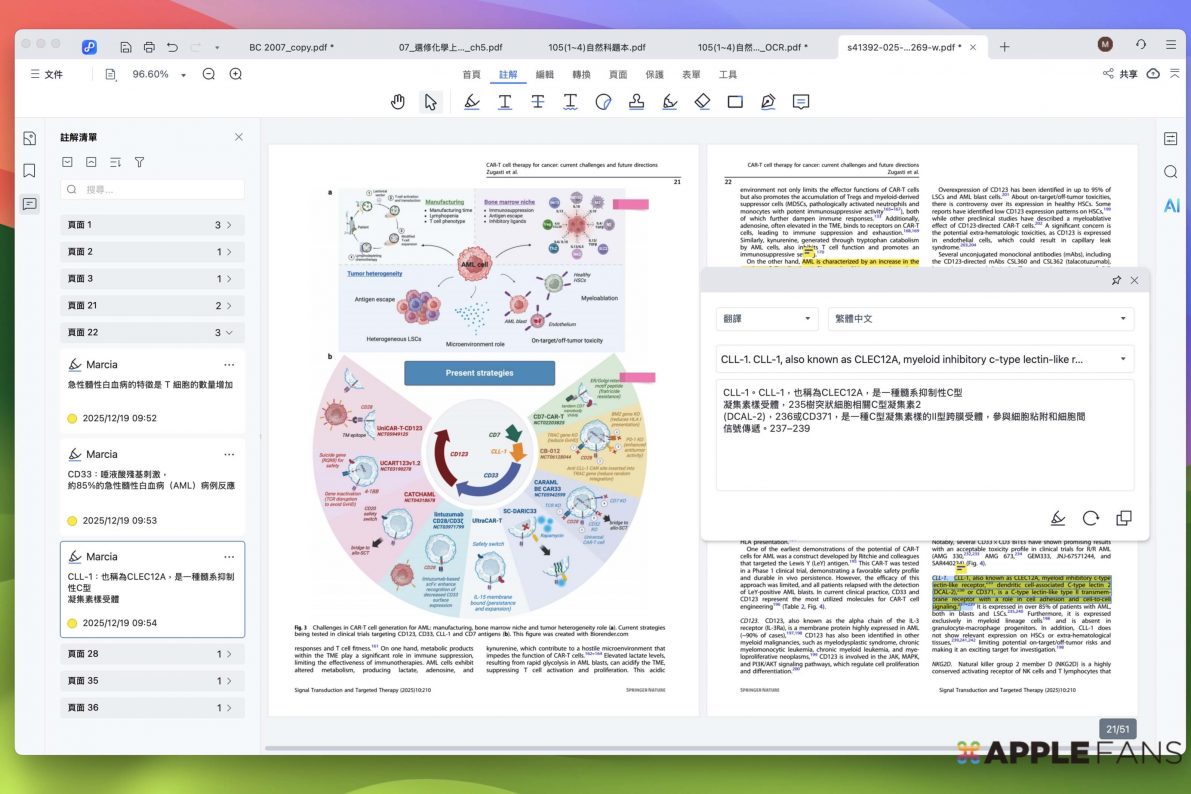Open the 繁體中文 target language dropdown
Viewport: 1191px width, 794px height.
(x=980, y=319)
